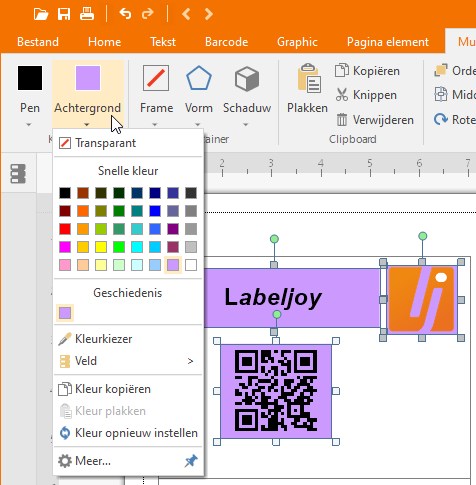Open the Pagina element tab

388,42
